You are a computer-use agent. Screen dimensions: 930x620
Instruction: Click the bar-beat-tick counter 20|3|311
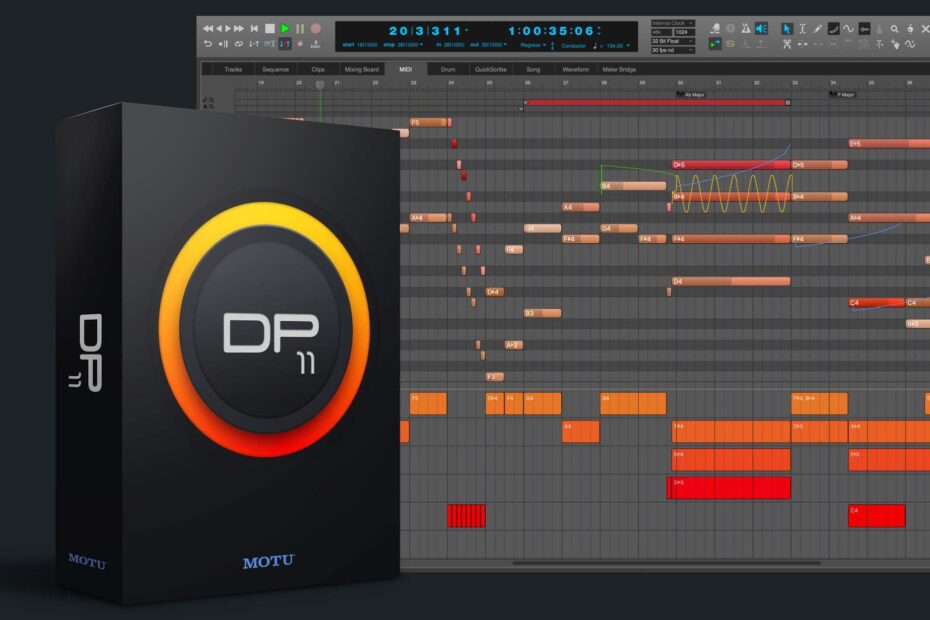(x=425, y=31)
